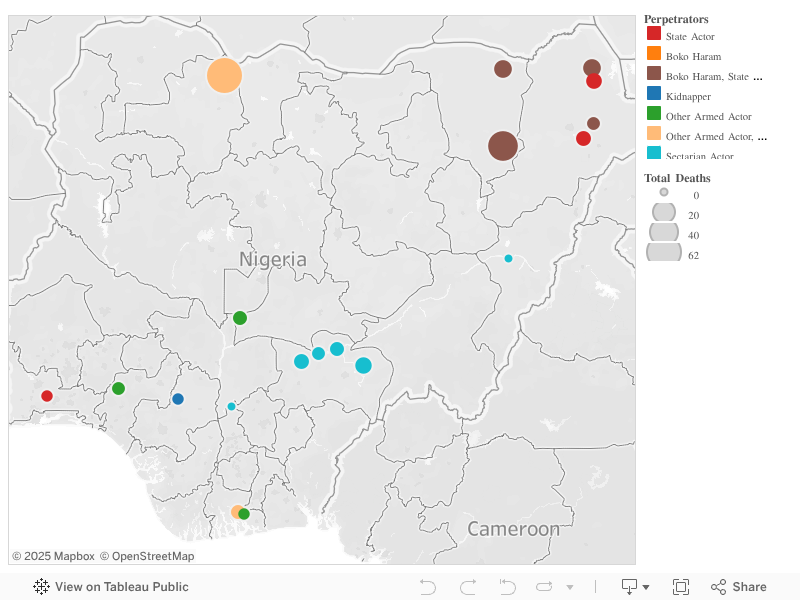Viewport: 800px width, 600px height.
Task: Click the share network icon
Action: (718, 587)
